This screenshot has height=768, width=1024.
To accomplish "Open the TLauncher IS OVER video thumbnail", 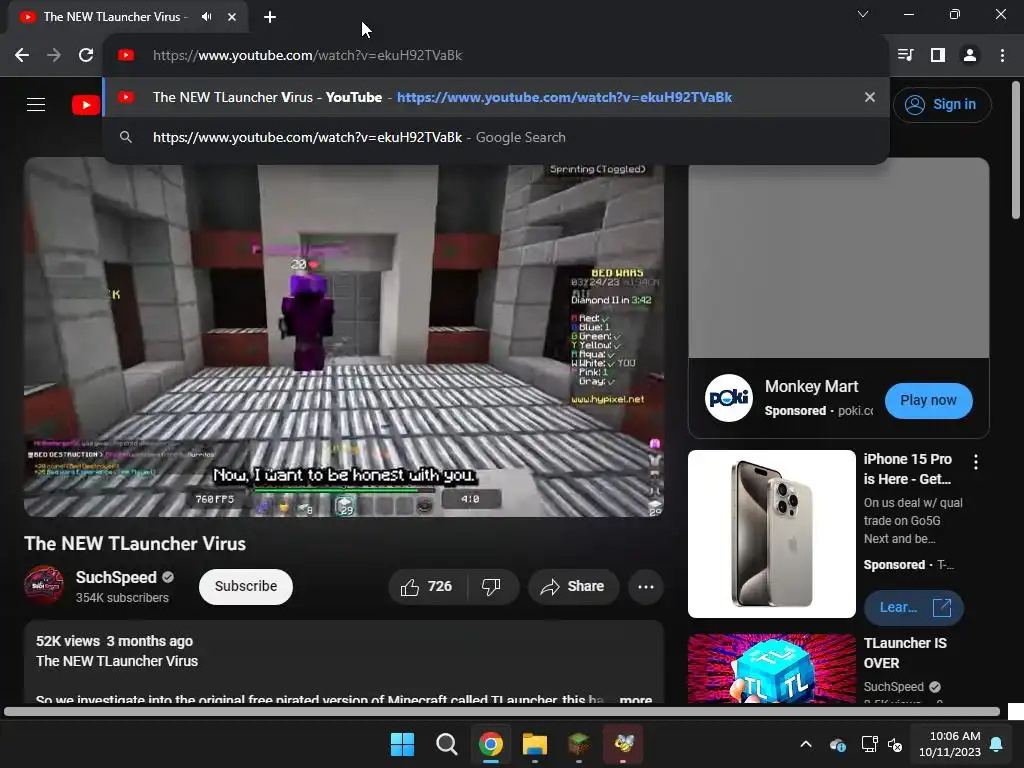I will (x=771, y=668).
